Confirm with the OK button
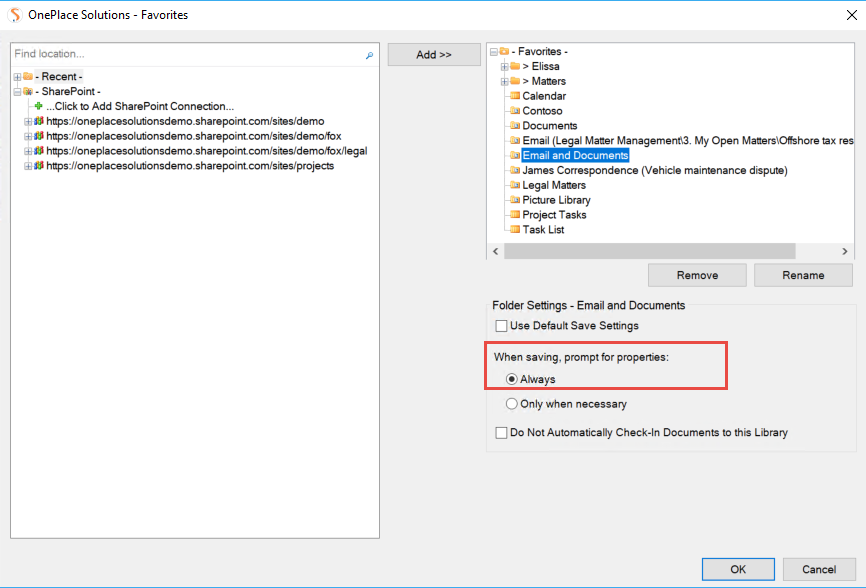 (738, 569)
